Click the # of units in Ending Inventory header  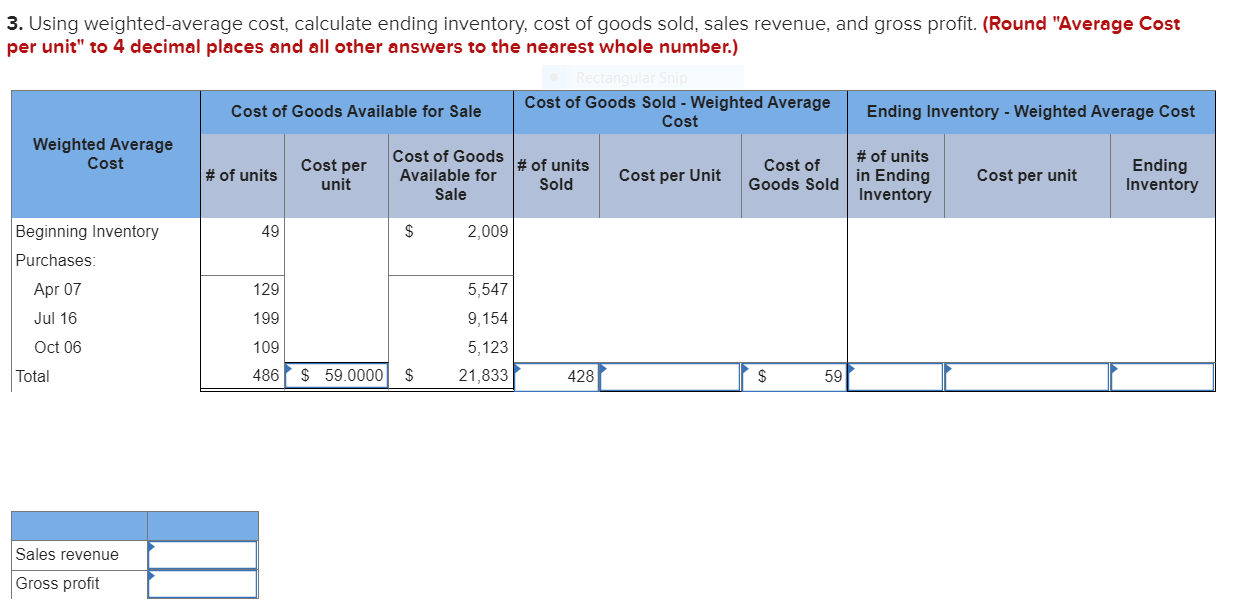(894, 175)
